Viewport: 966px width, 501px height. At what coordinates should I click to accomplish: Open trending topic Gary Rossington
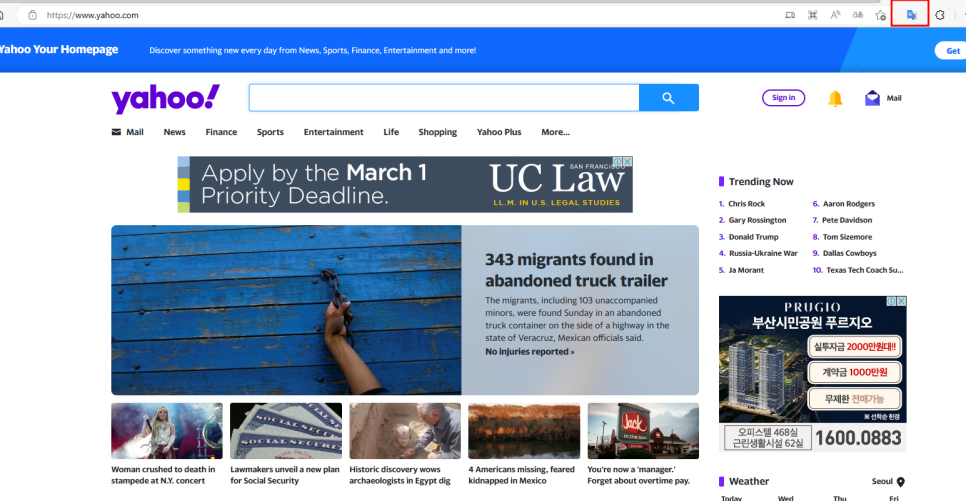757,220
